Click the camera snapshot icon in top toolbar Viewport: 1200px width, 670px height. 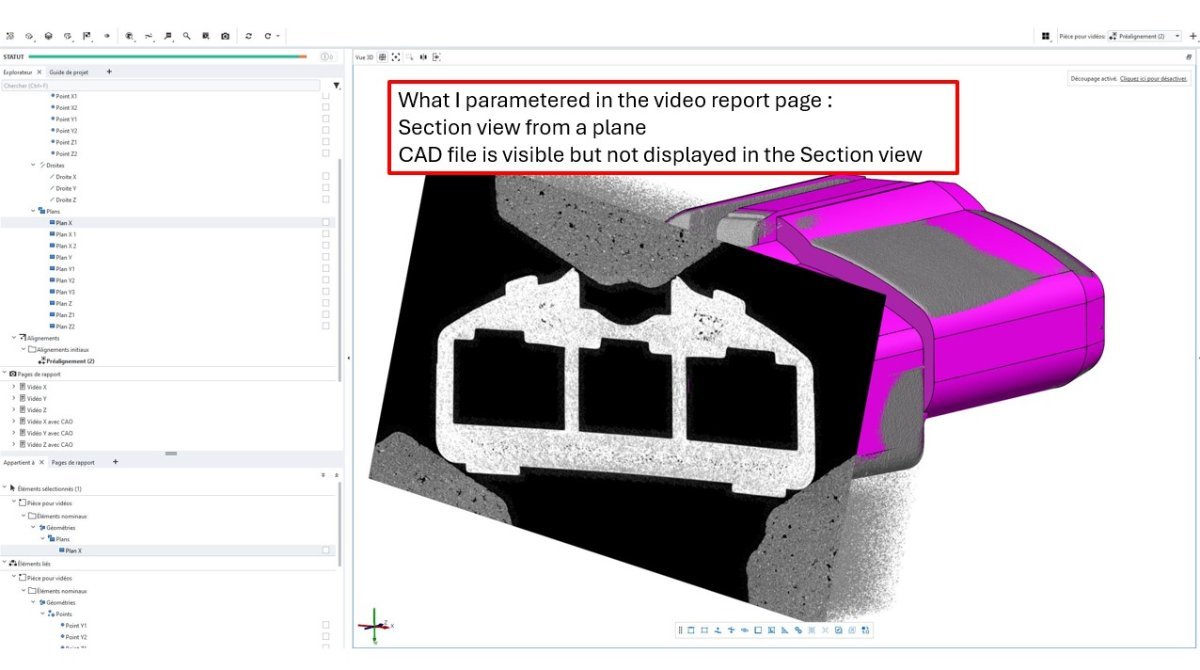pos(225,36)
